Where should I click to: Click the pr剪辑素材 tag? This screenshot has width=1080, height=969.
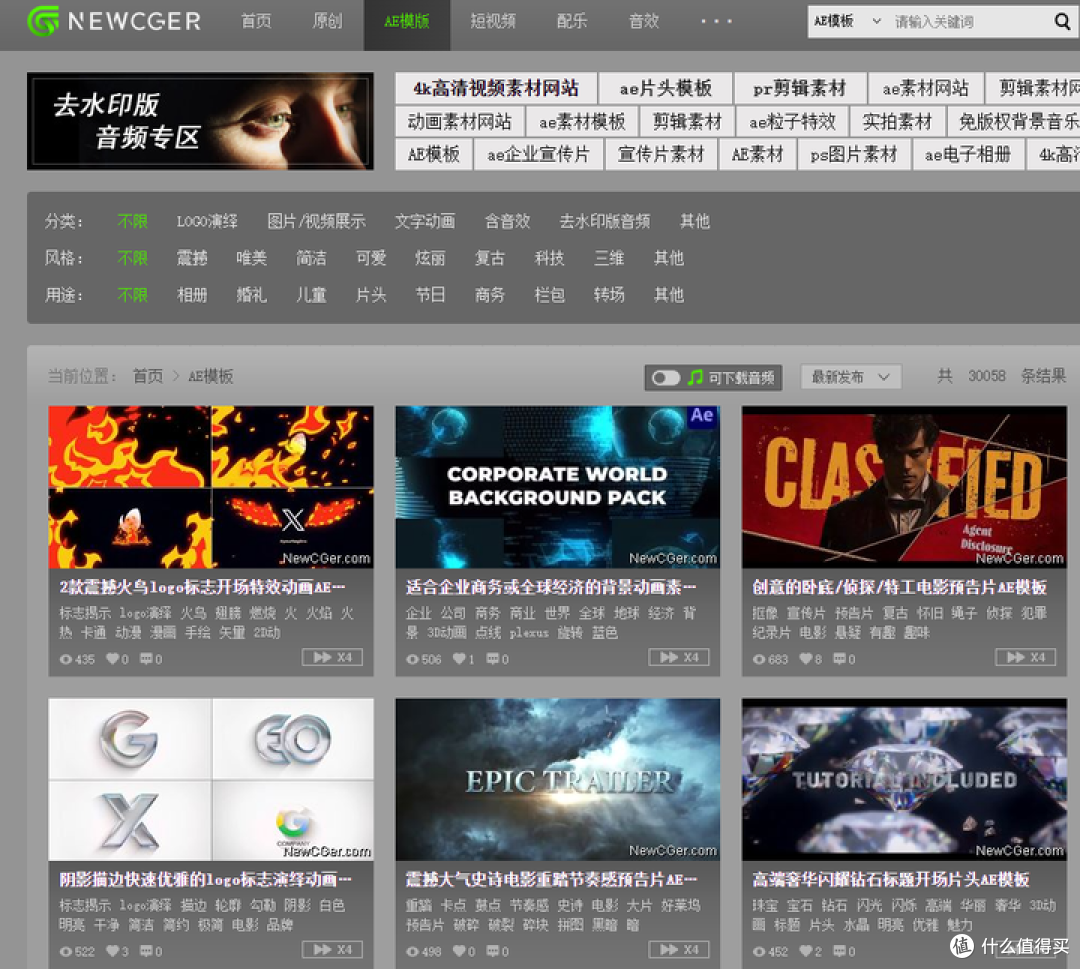[x=799, y=88]
